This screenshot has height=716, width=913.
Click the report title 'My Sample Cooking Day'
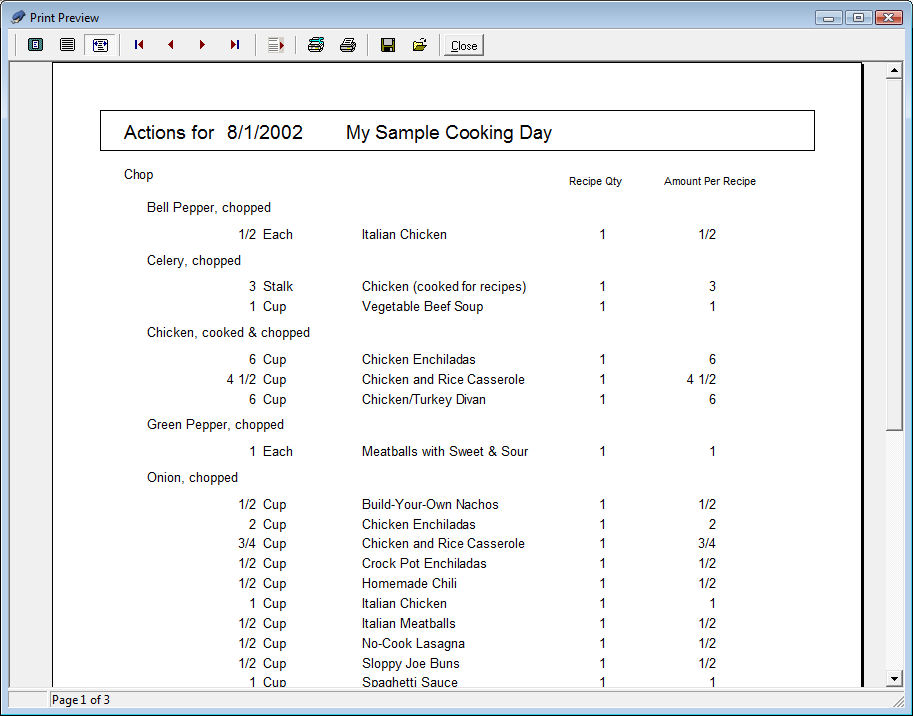pyautogui.click(x=448, y=133)
